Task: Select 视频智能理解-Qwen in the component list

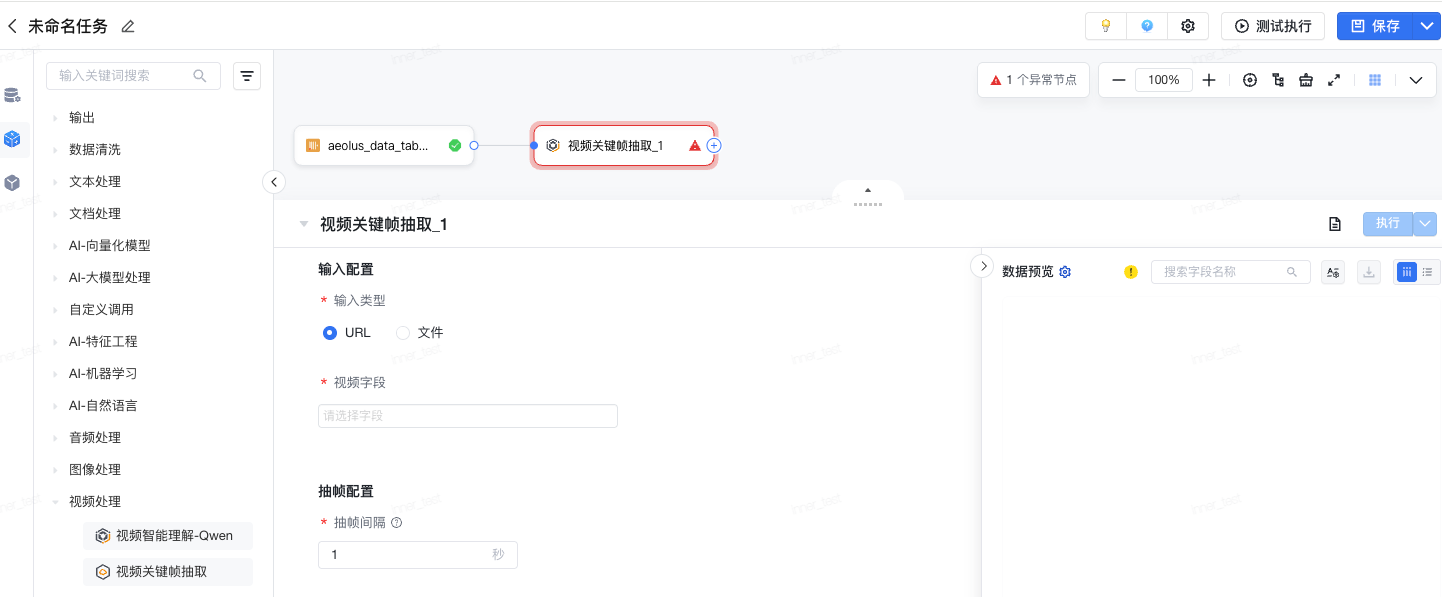Action: pos(168,535)
